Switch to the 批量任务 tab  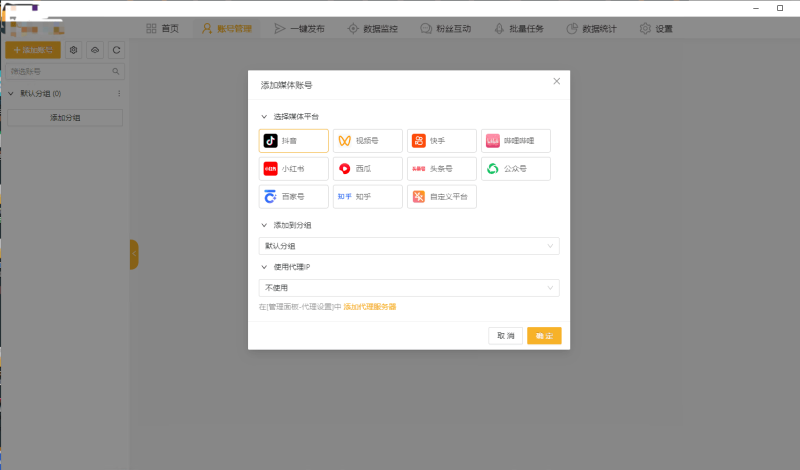[519, 29]
